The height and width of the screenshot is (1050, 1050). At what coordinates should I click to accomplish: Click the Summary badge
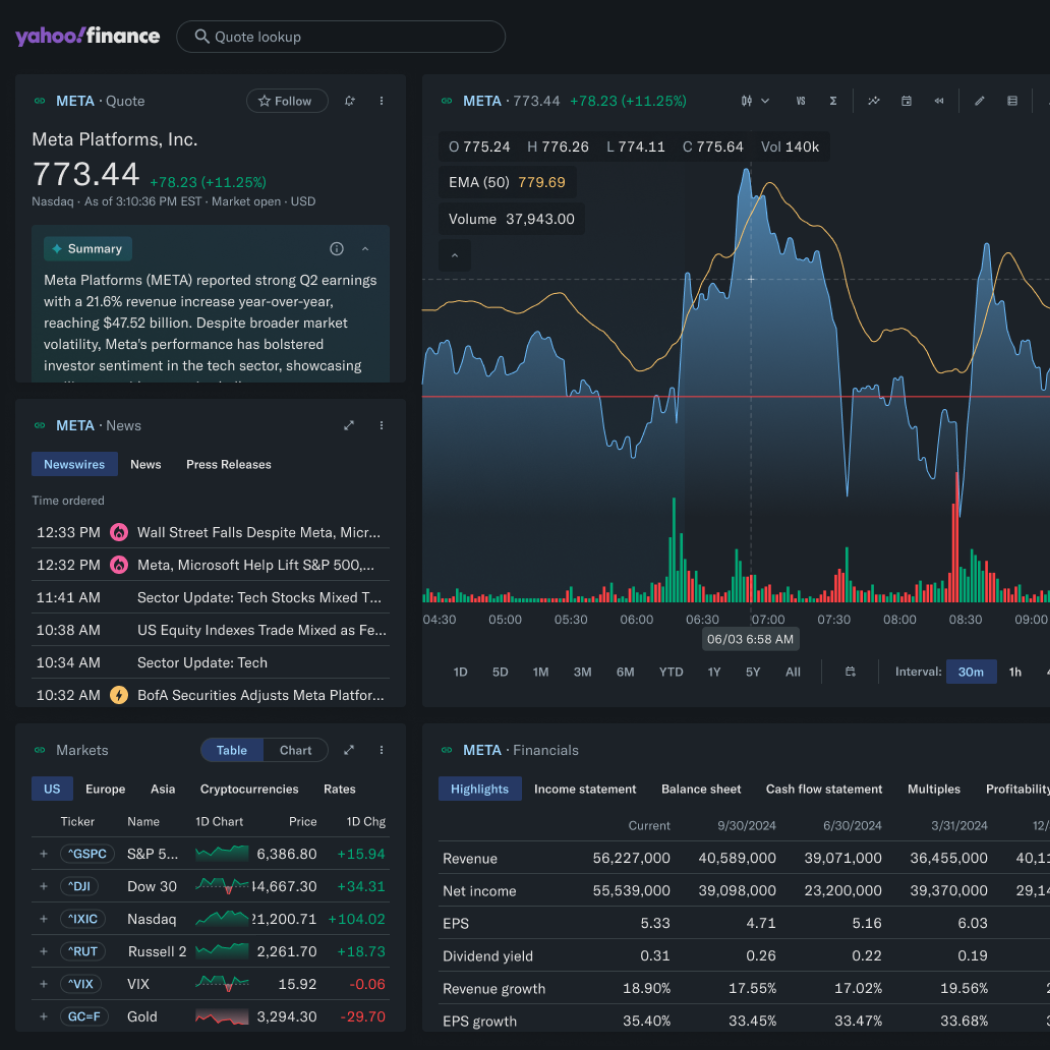pos(88,249)
